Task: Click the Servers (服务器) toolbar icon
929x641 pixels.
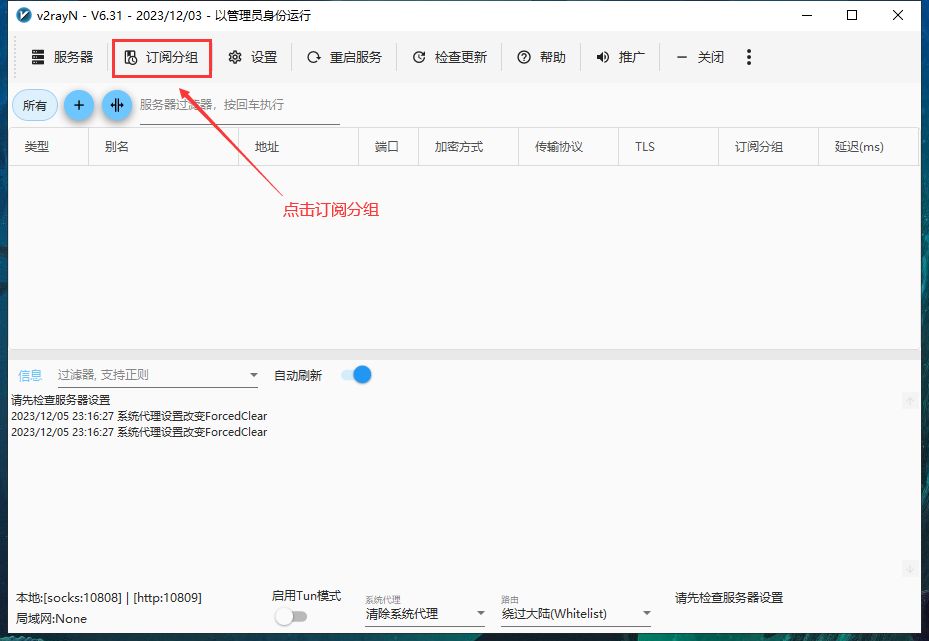Action: click(x=39, y=58)
